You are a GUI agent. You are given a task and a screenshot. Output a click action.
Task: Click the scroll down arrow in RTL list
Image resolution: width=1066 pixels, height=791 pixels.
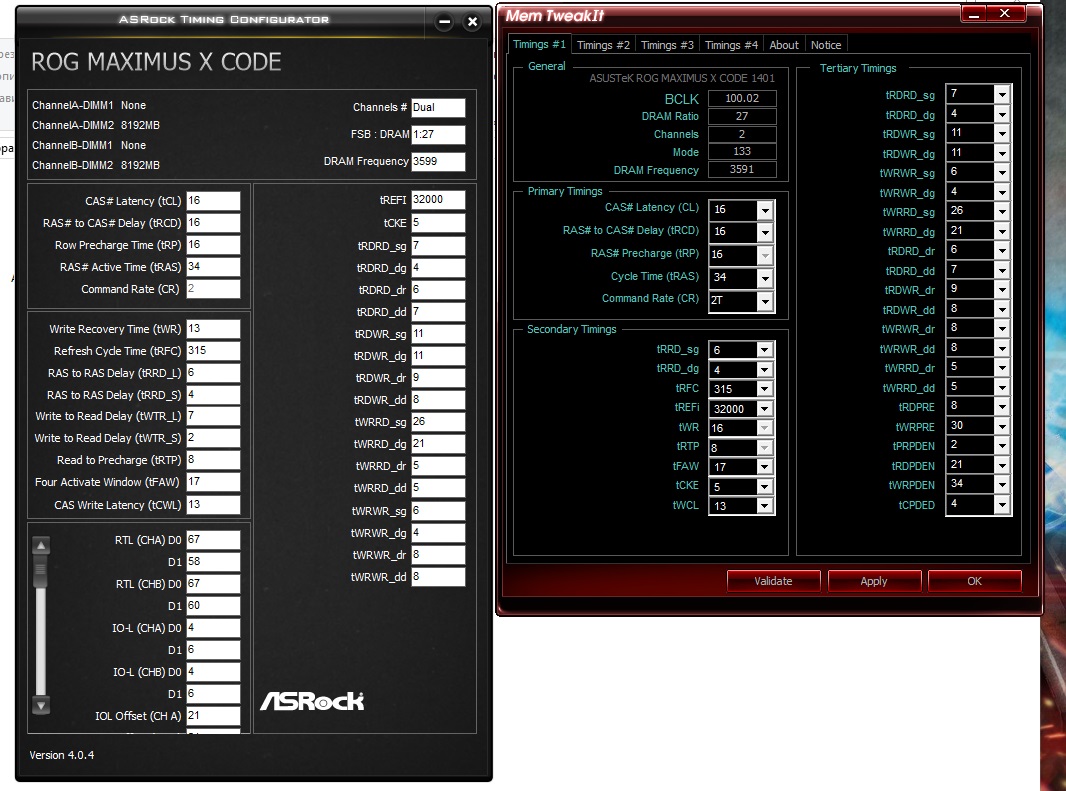point(41,705)
